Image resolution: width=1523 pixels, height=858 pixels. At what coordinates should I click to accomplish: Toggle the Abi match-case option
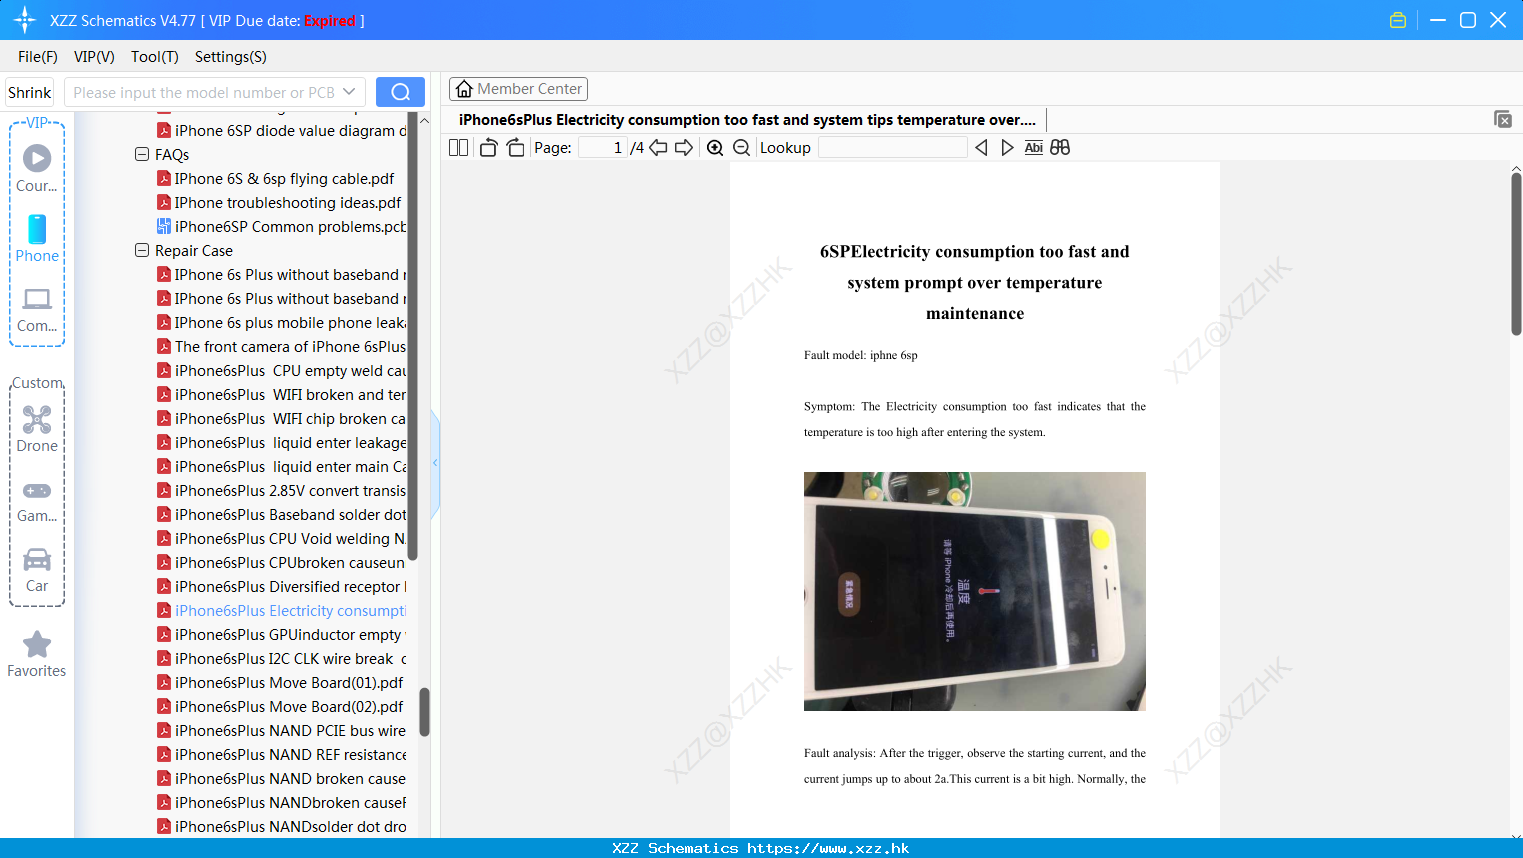pyautogui.click(x=1034, y=147)
